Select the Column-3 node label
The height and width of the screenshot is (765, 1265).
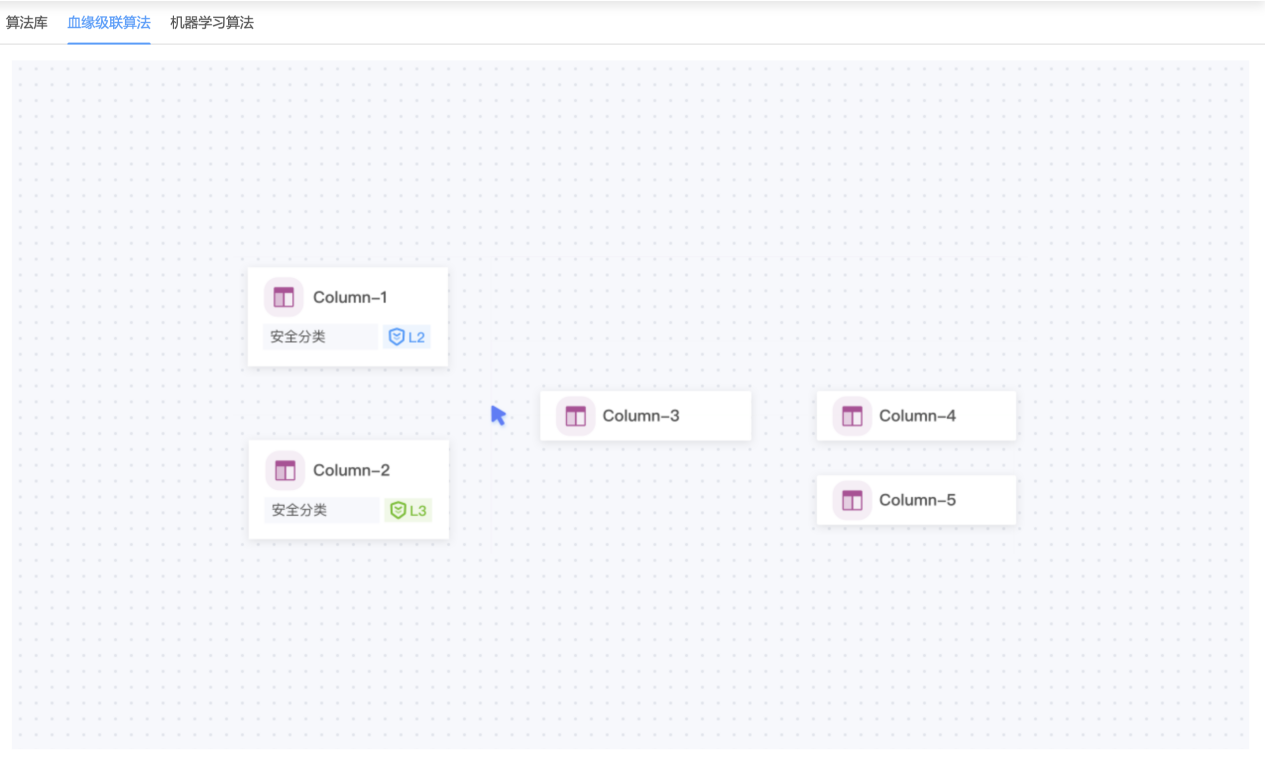coord(641,416)
